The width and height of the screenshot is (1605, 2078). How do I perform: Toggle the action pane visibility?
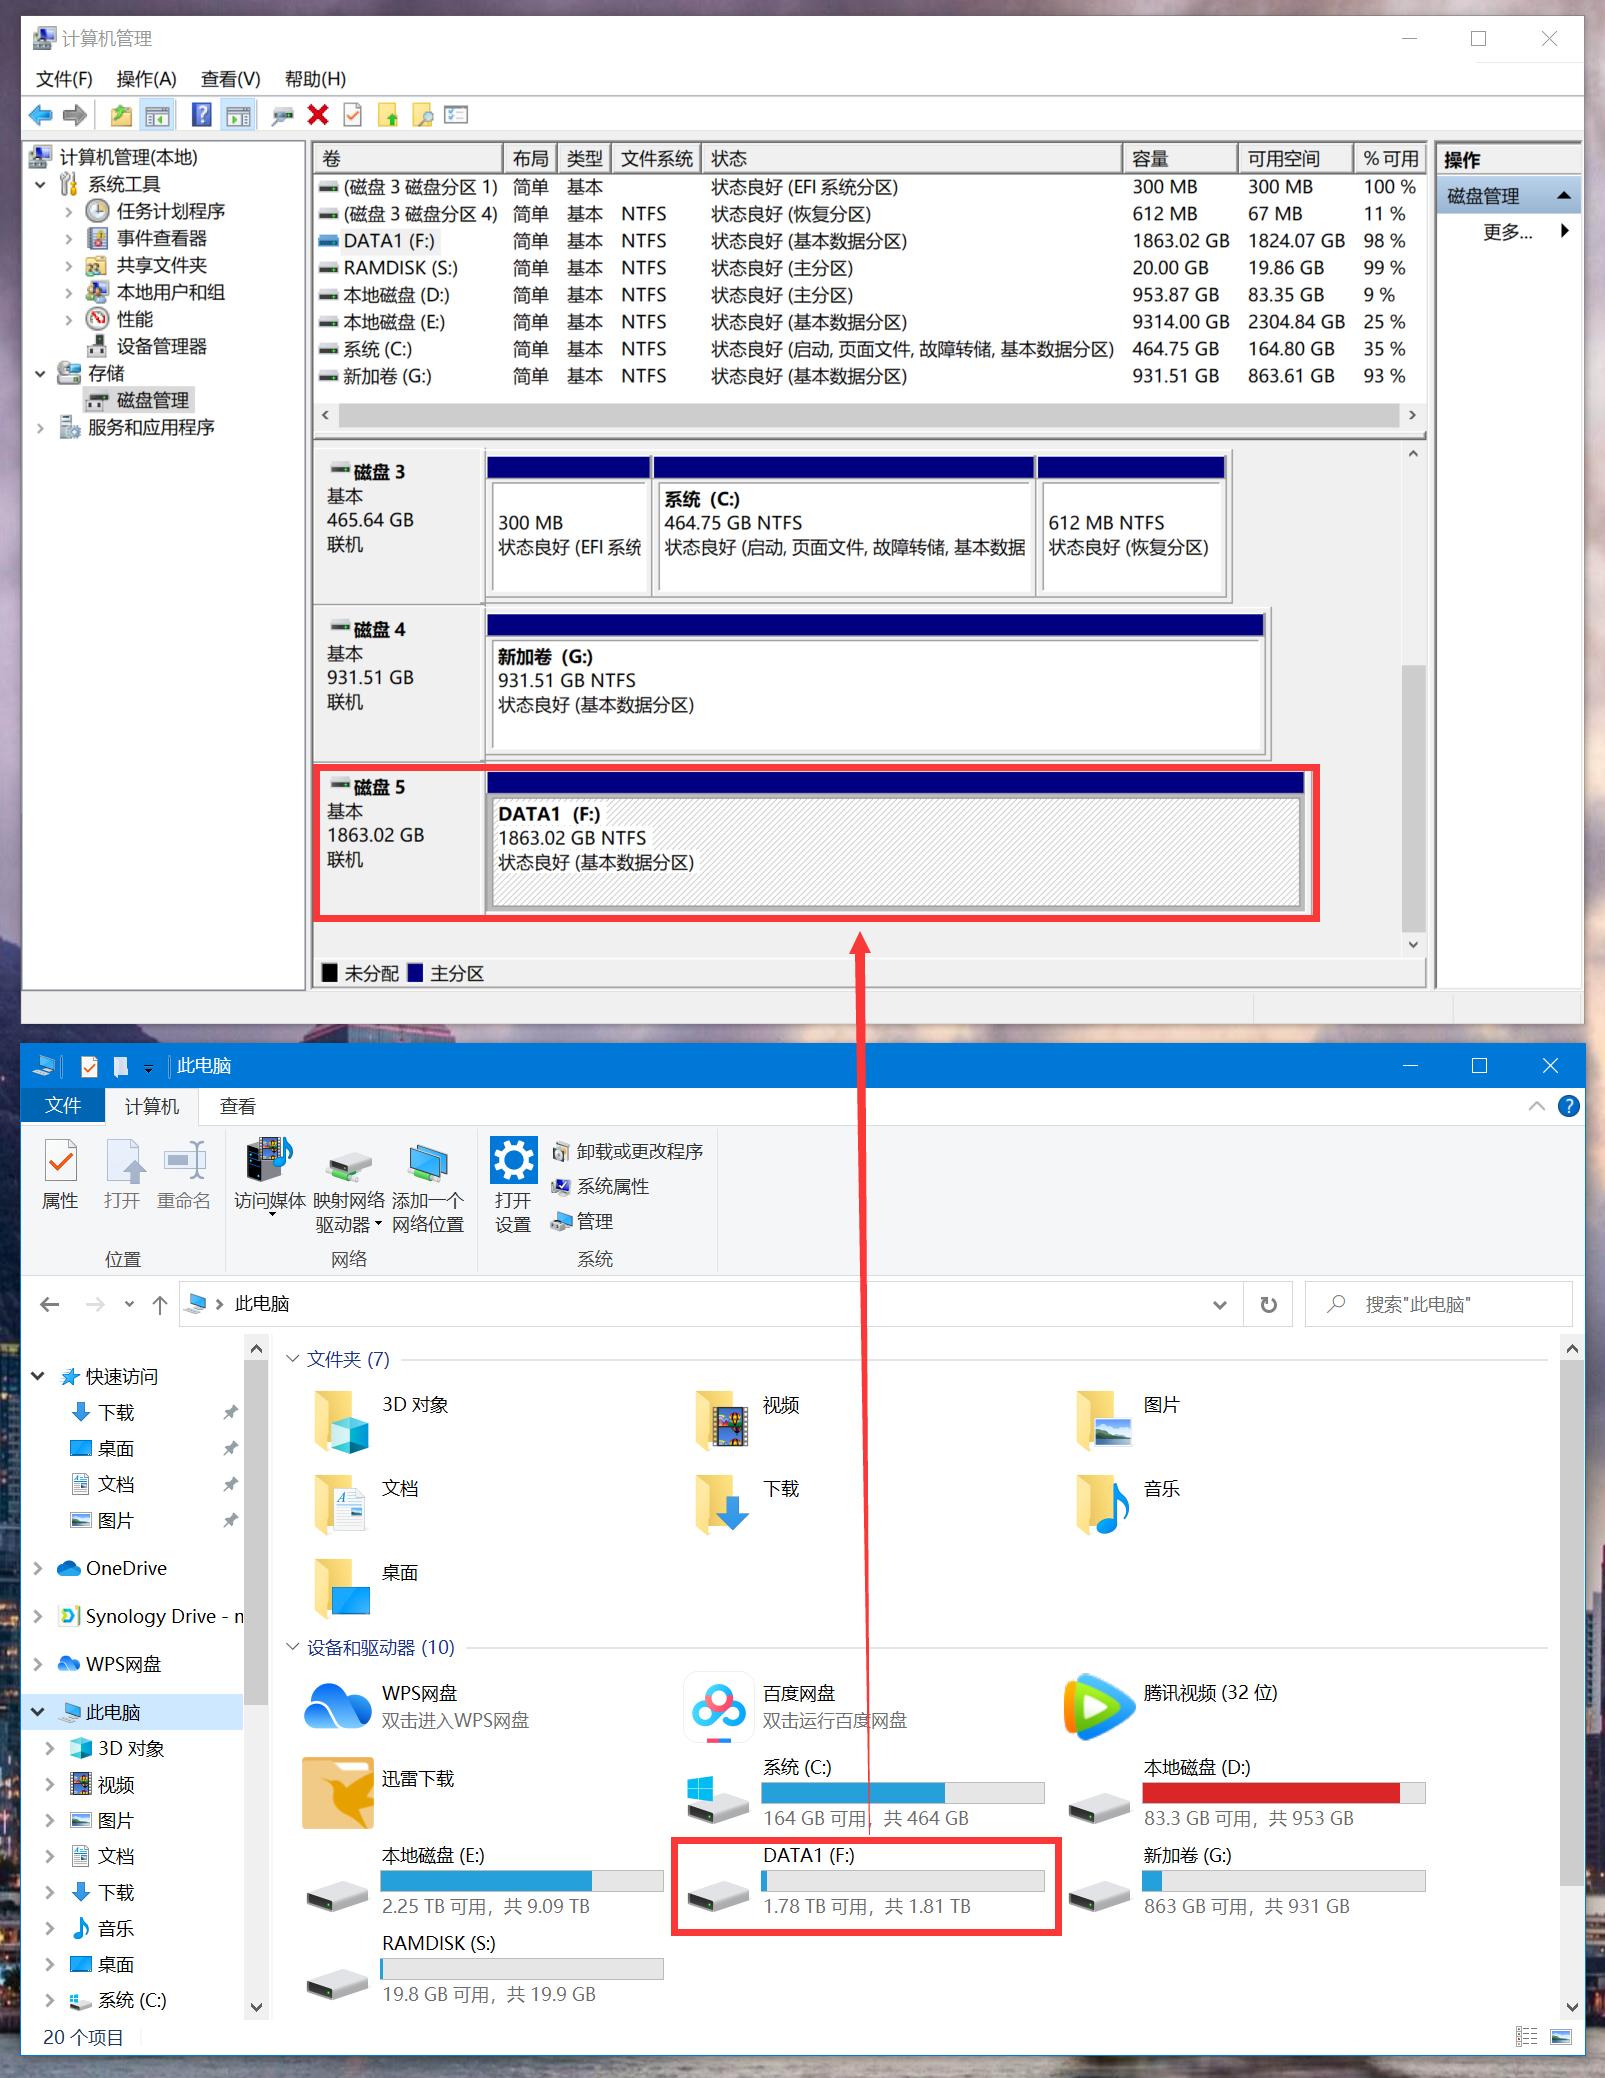coord(237,115)
